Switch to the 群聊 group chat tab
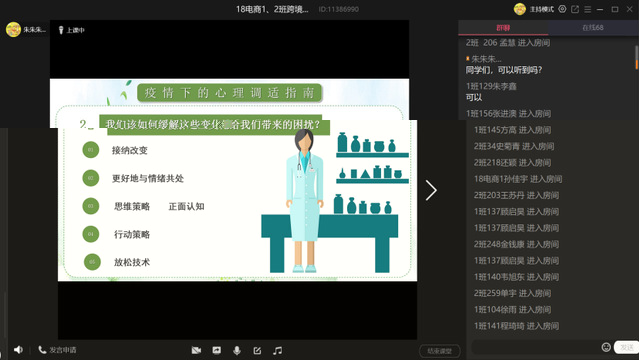The width and height of the screenshot is (639, 360). click(503, 28)
